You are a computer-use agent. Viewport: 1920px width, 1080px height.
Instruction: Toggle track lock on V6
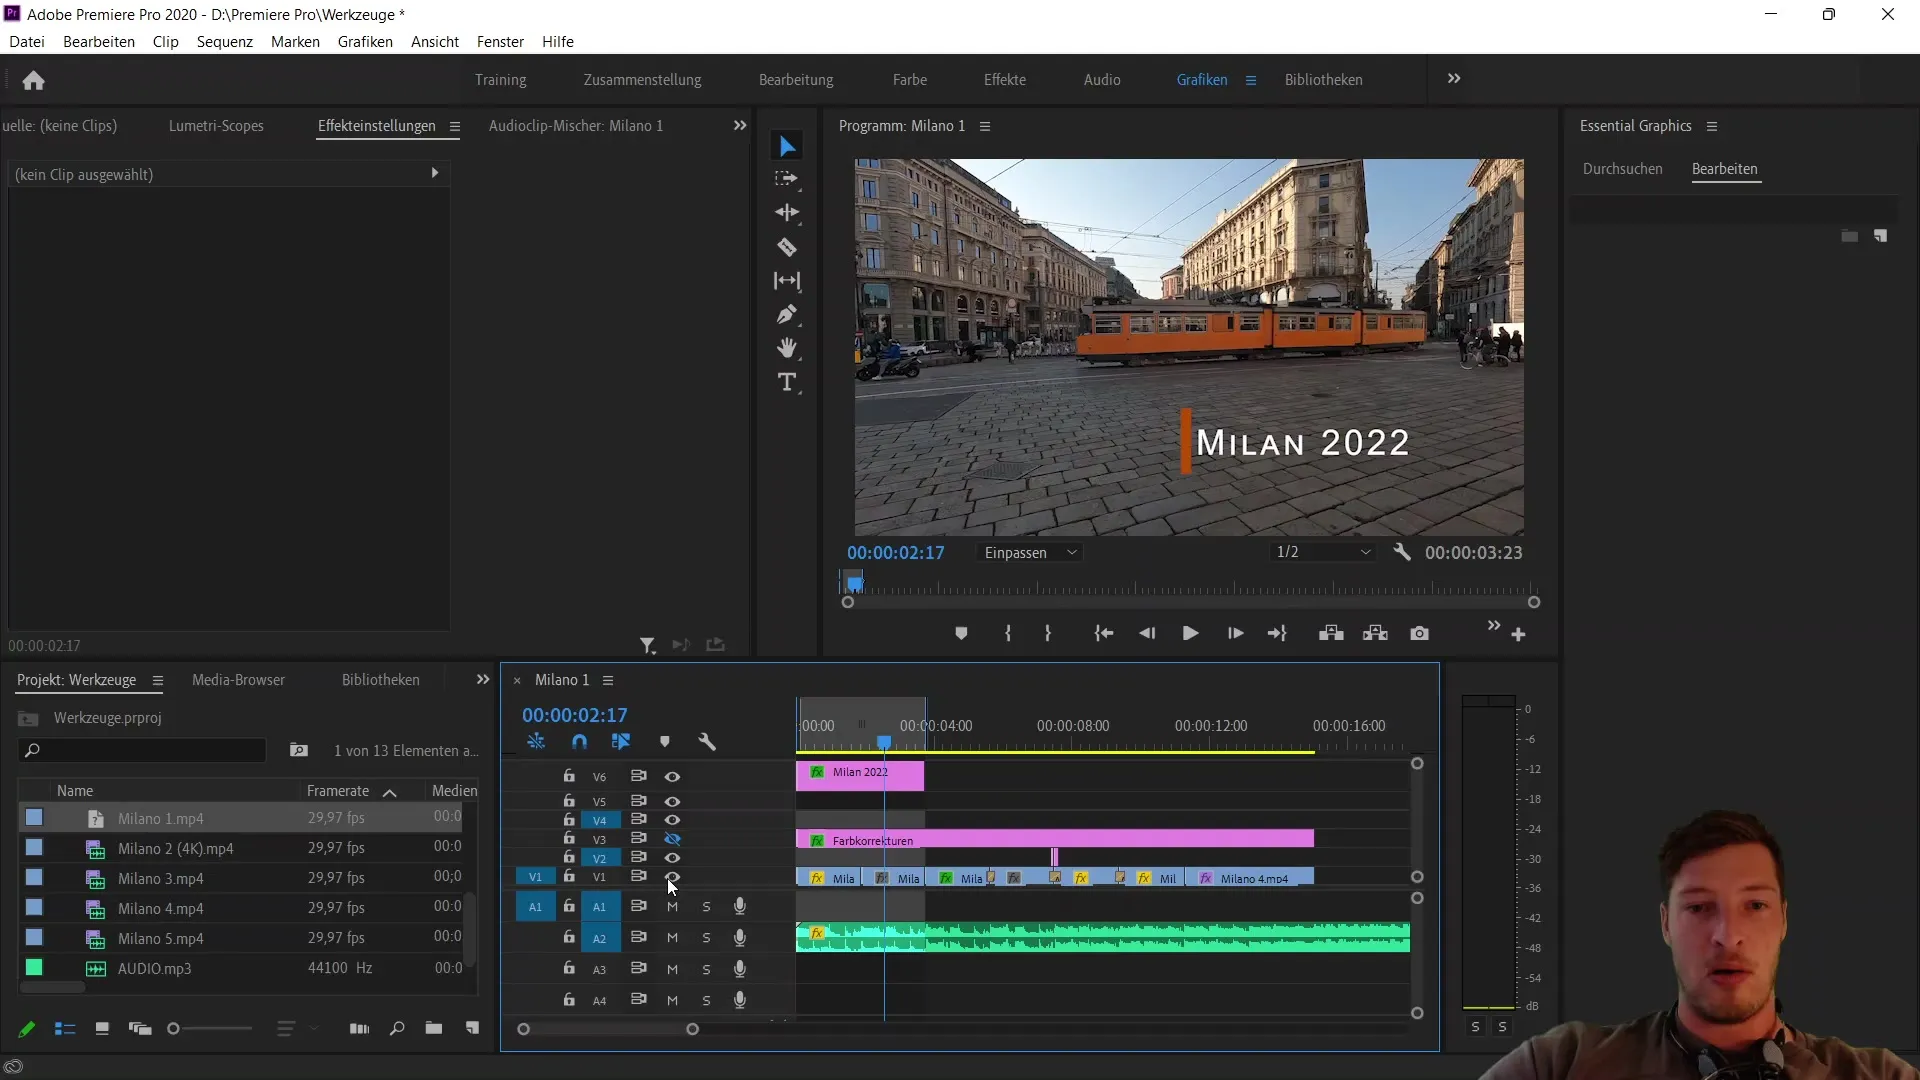[569, 776]
